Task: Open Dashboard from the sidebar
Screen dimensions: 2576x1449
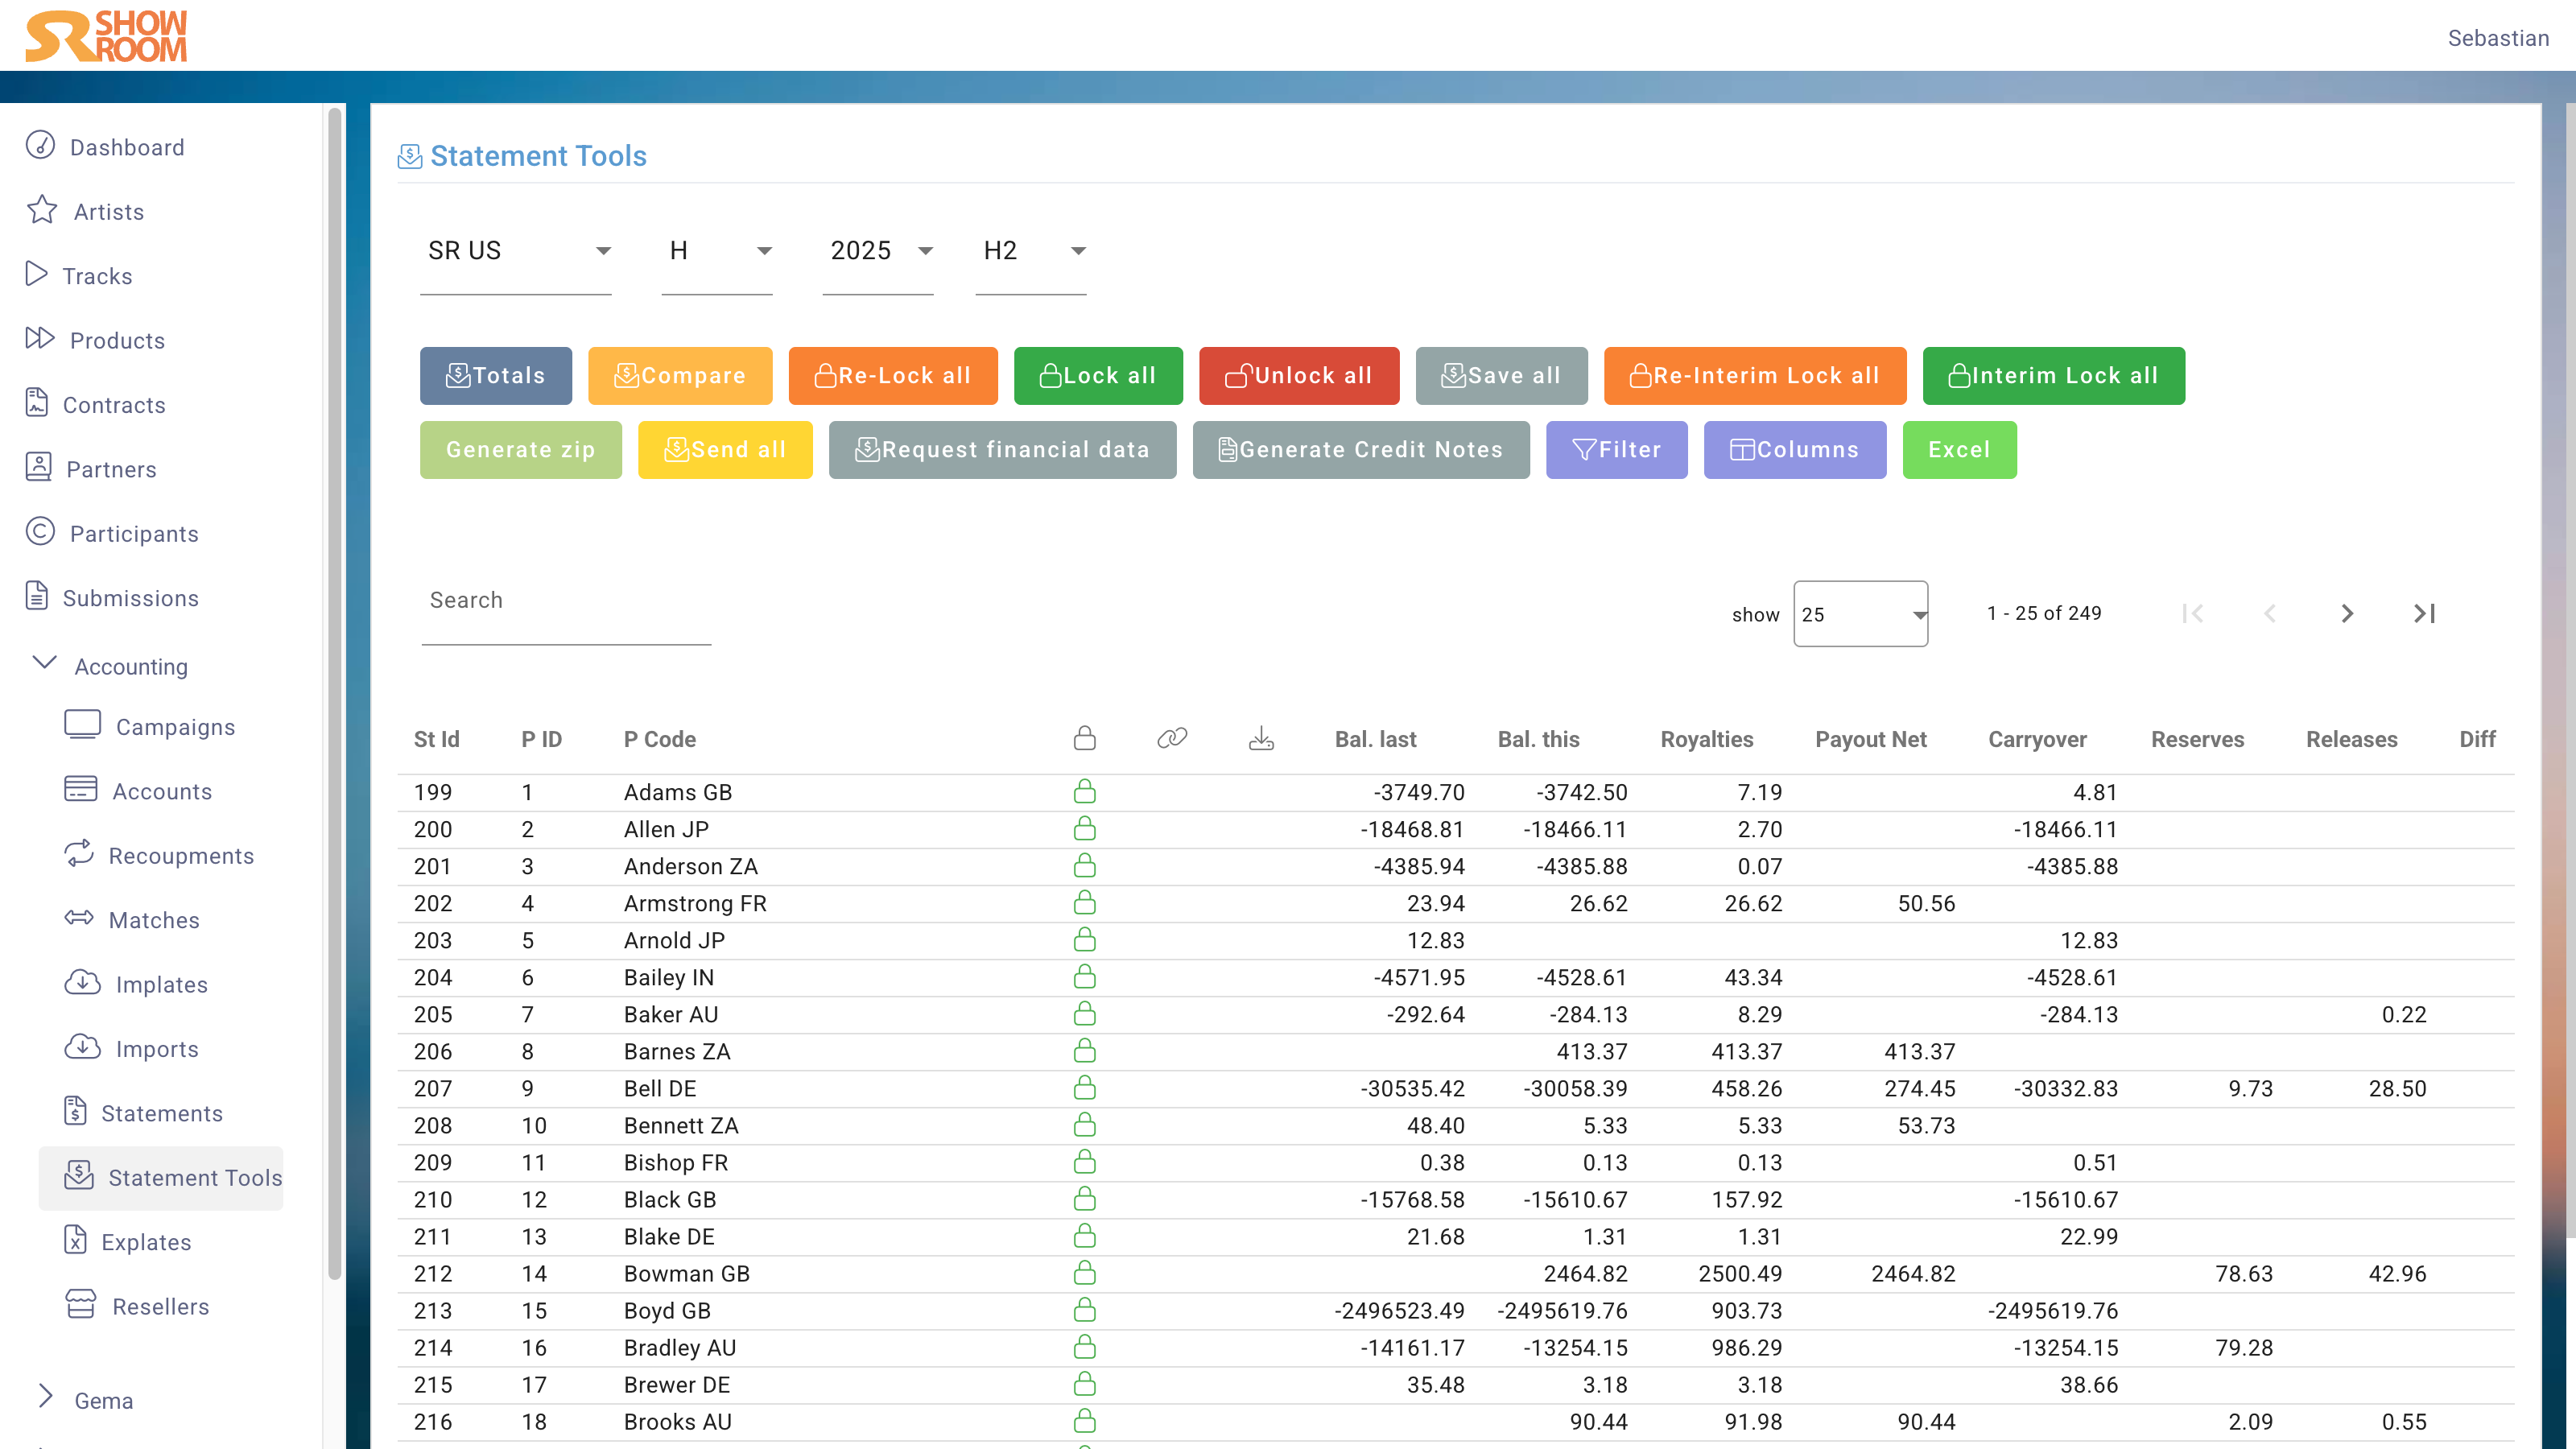Action: (x=126, y=147)
